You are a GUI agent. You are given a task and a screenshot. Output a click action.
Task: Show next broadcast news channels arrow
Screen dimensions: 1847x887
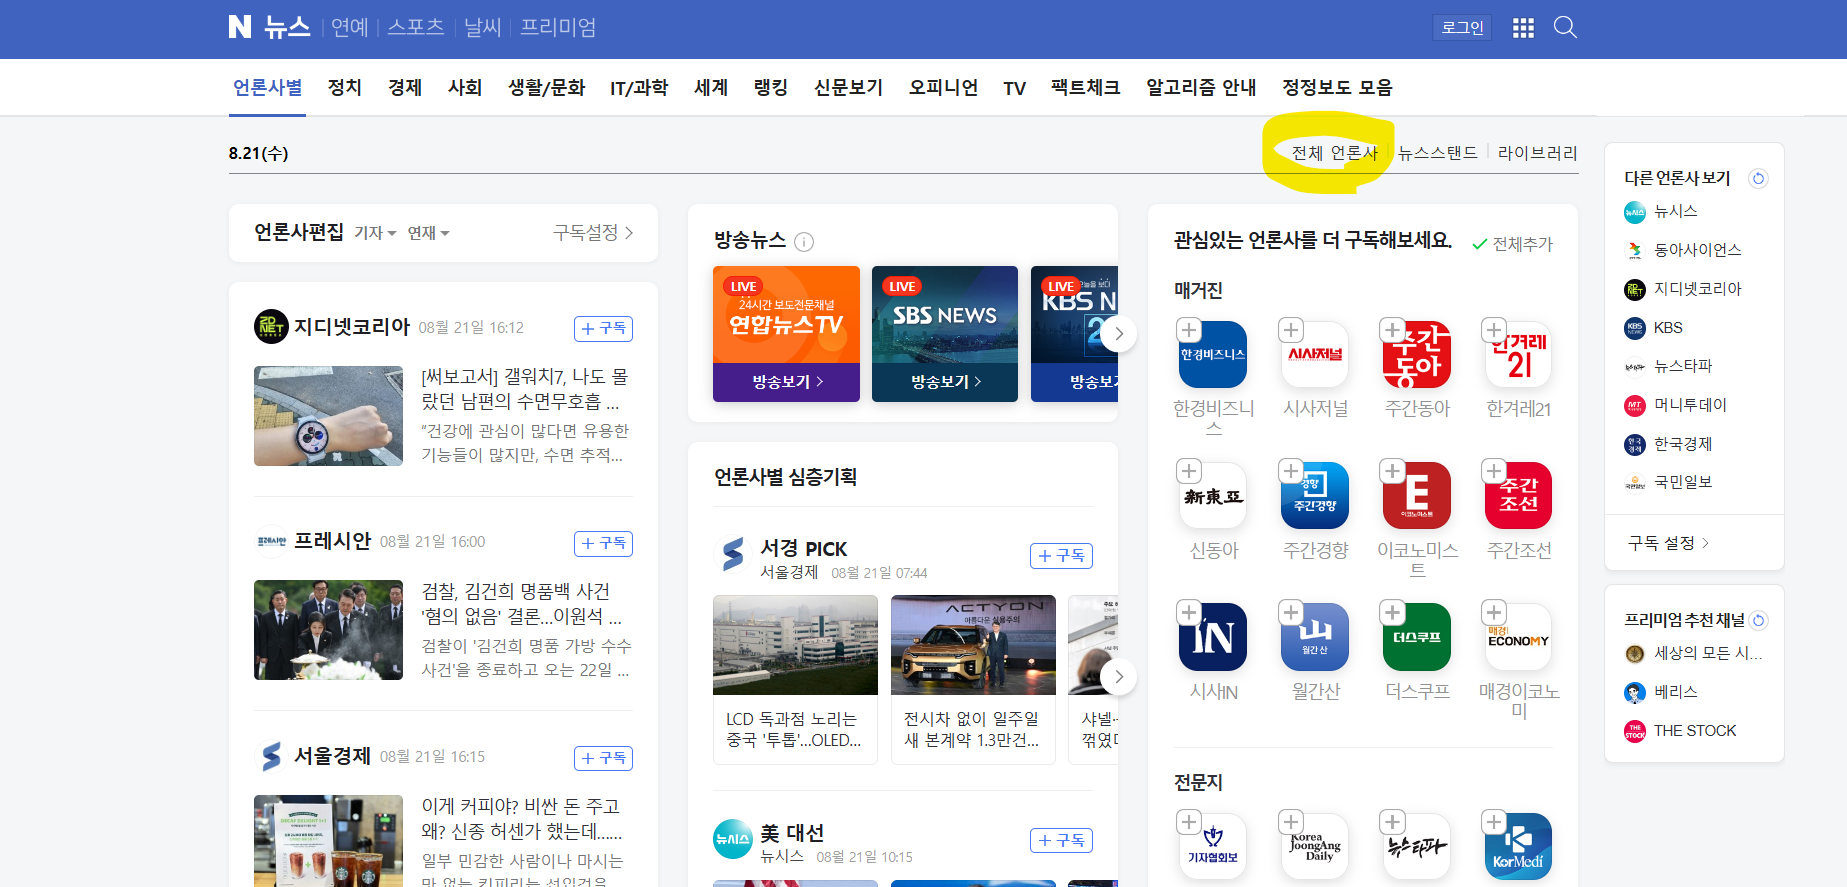pyautogui.click(x=1119, y=334)
